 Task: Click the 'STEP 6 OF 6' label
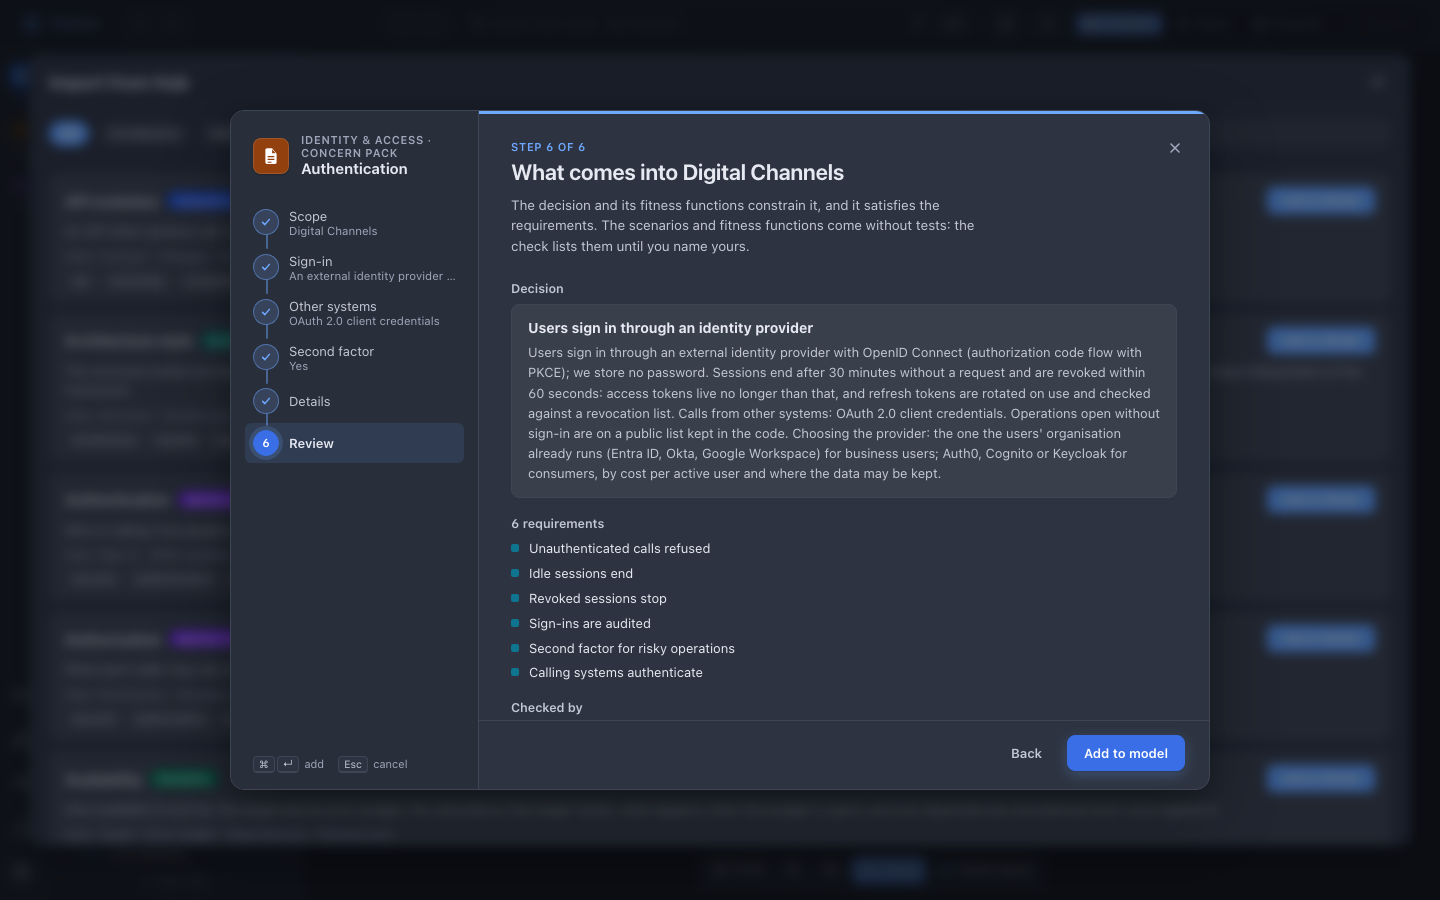548,147
